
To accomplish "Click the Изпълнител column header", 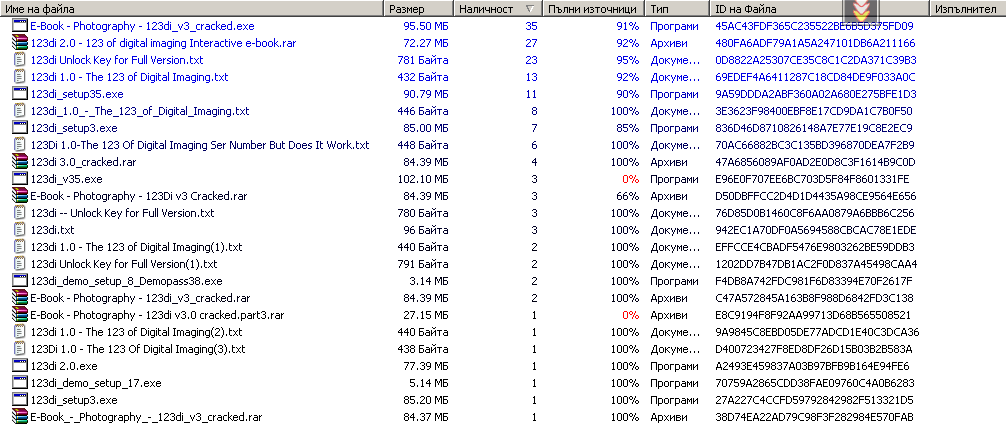I will pyautogui.click(x=969, y=9).
